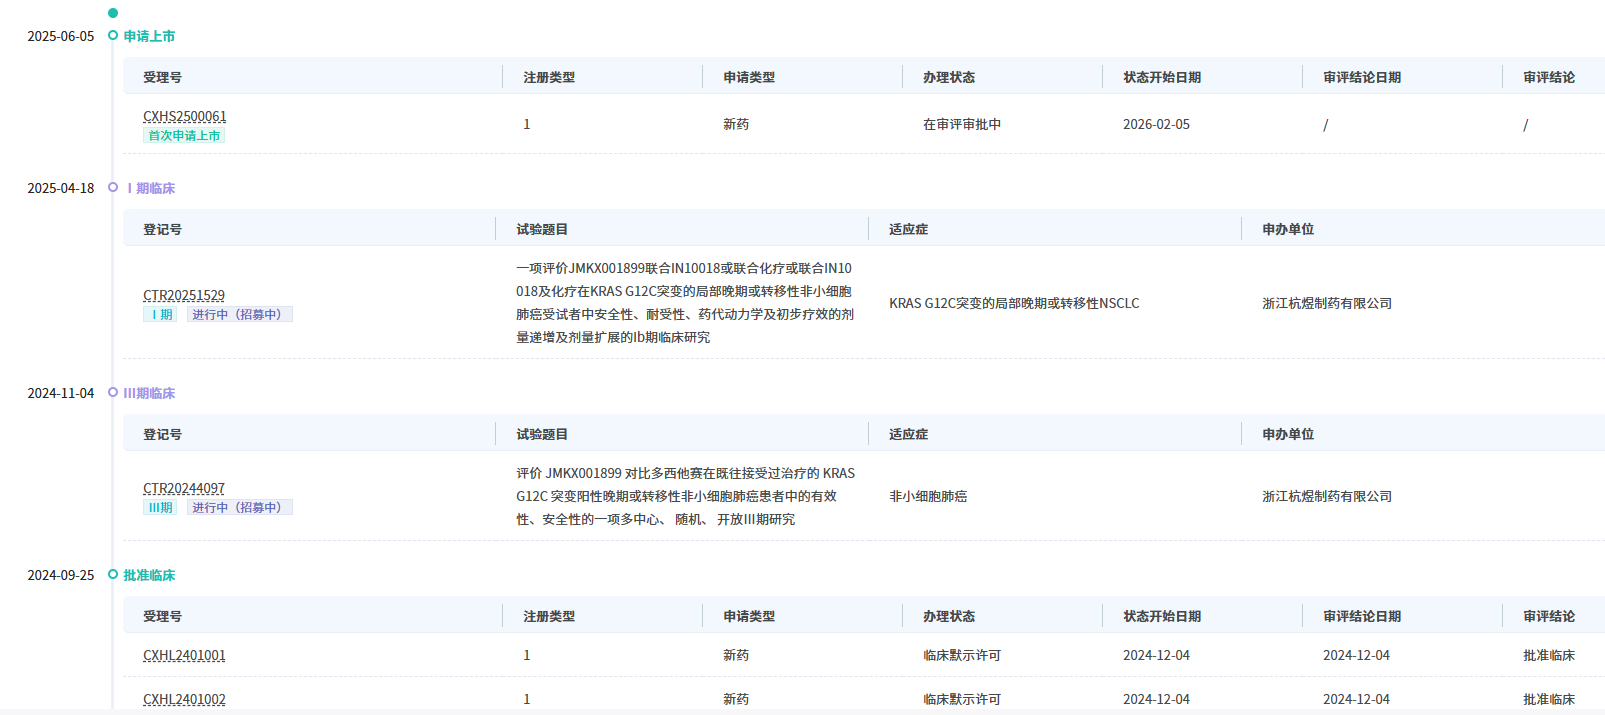
Task: Click the 在审评审批中 status cell
Action: [x=962, y=124]
